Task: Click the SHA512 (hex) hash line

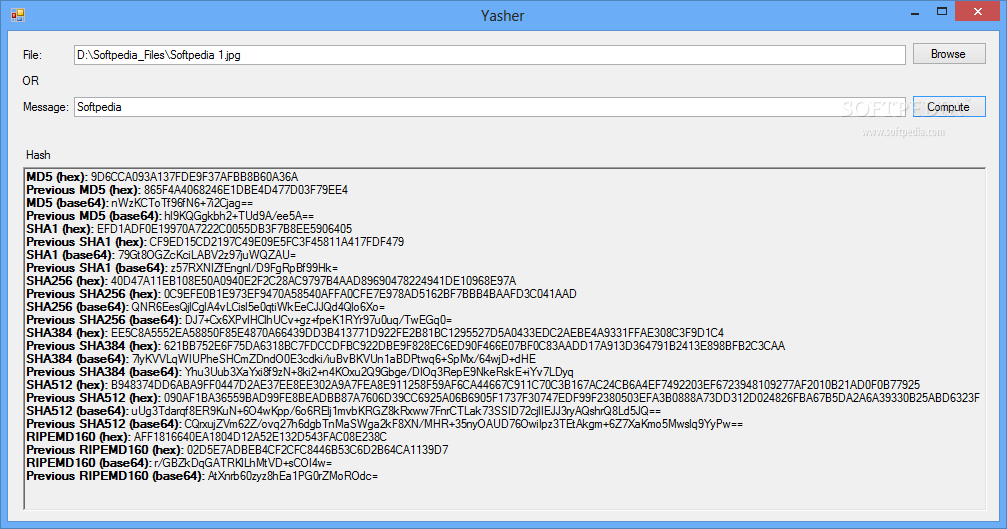Action: click(473, 385)
